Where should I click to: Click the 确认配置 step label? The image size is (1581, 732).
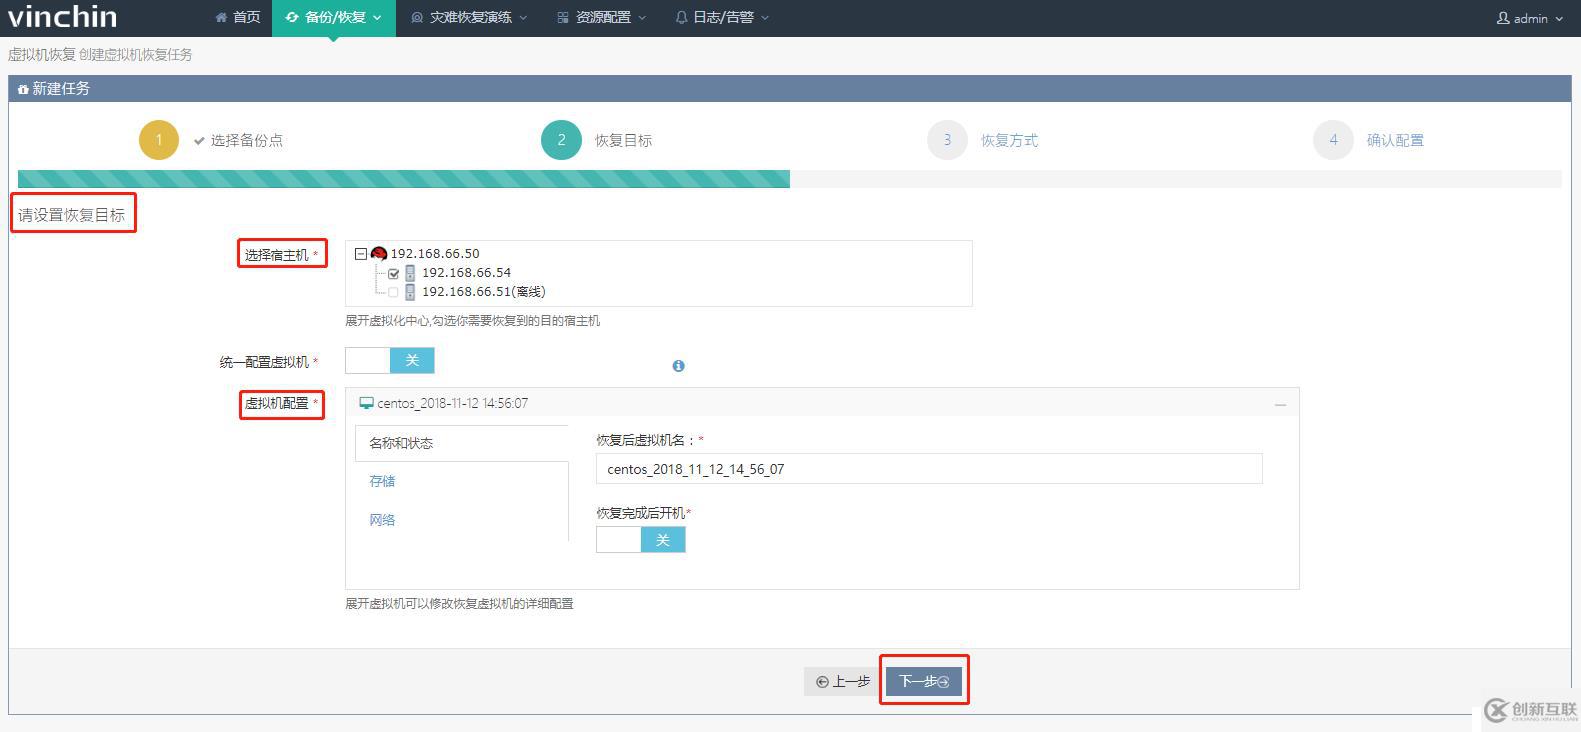[x=1395, y=140]
